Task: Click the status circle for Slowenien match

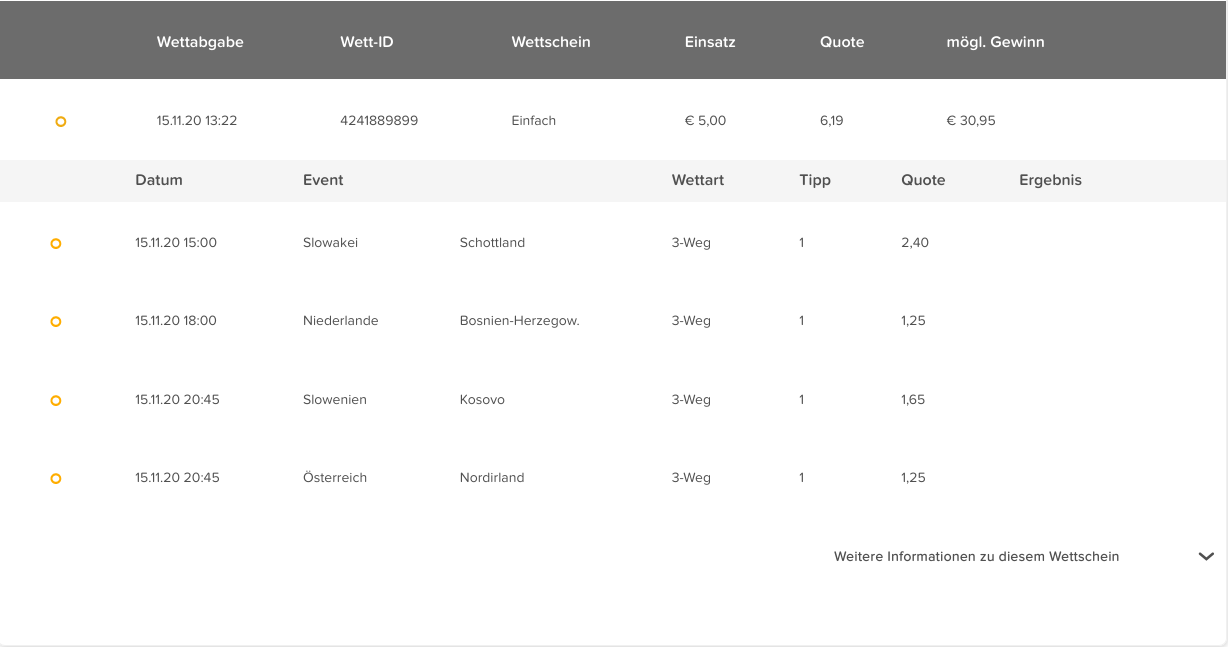Action: pyautogui.click(x=56, y=400)
